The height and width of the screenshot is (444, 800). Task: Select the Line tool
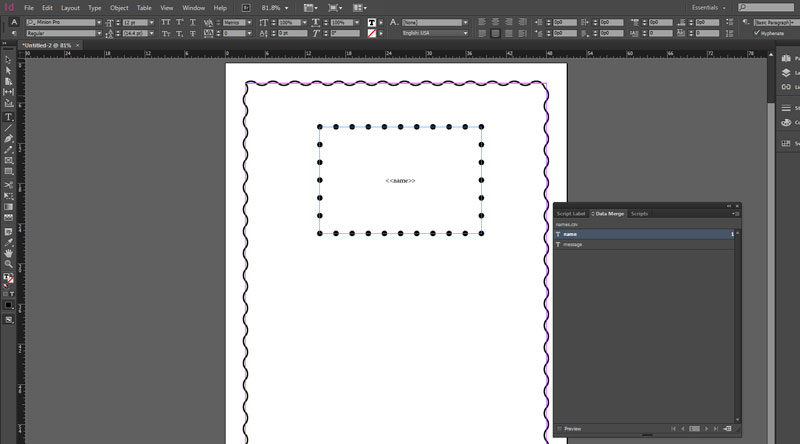[x=8, y=128]
